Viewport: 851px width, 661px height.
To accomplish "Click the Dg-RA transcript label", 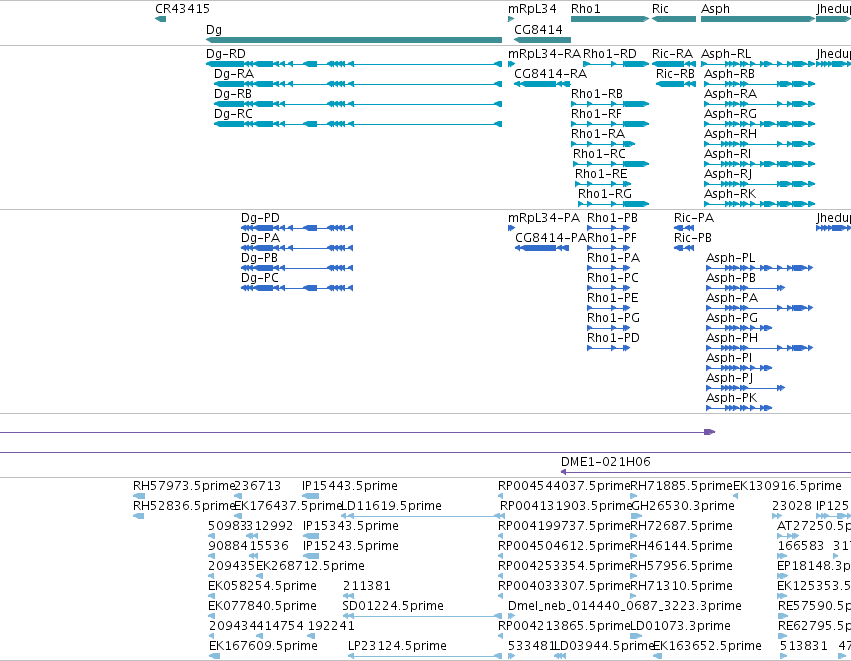I will 234,74.
